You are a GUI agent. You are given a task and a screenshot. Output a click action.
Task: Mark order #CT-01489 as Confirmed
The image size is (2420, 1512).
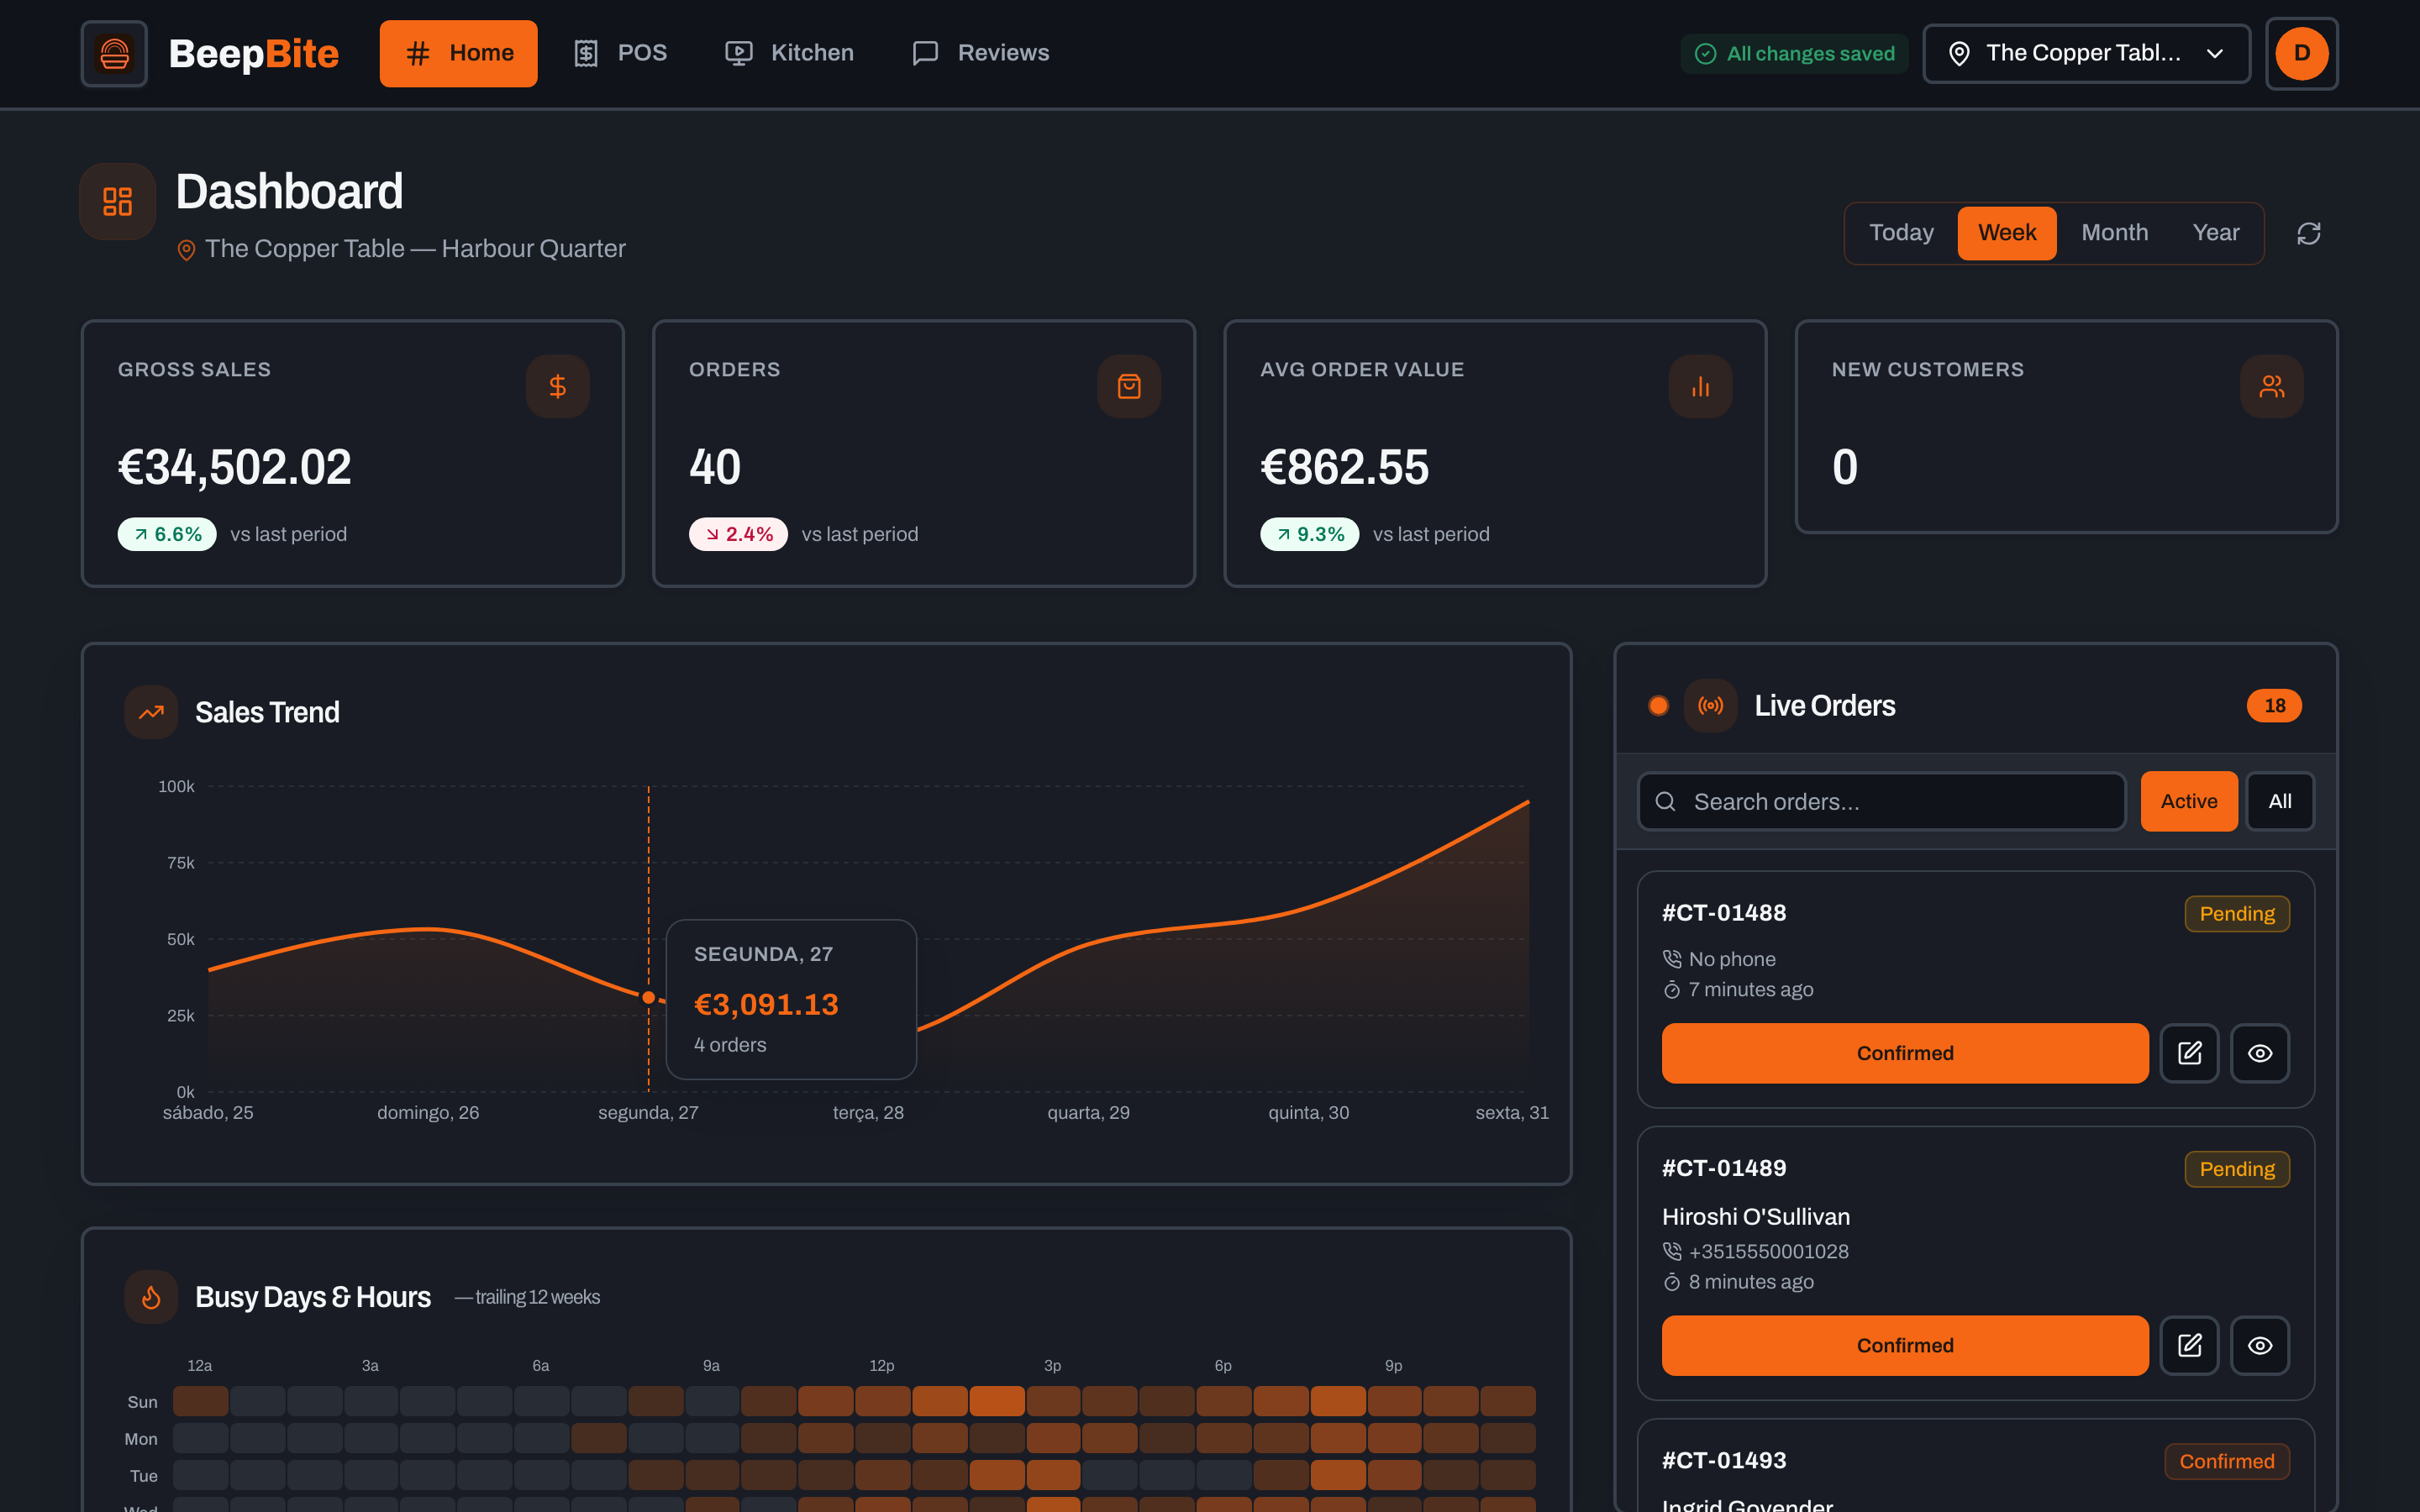(1904, 1346)
